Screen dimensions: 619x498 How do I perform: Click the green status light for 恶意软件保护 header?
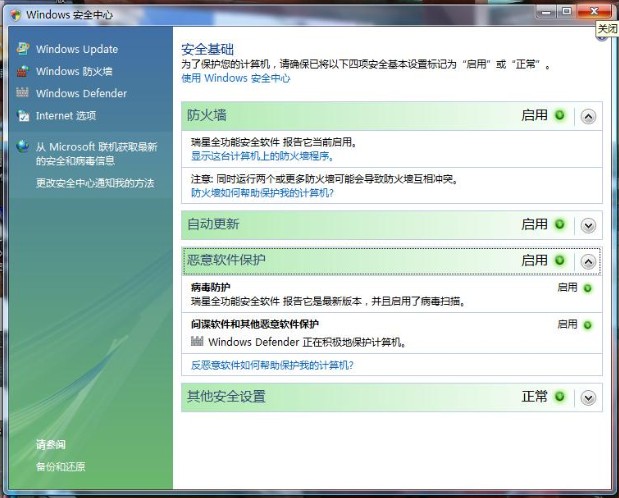559,260
